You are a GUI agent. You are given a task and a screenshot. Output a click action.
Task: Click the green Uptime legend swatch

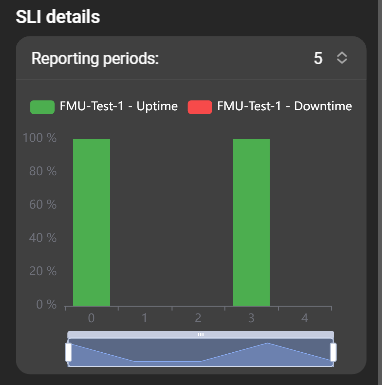point(42,107)
